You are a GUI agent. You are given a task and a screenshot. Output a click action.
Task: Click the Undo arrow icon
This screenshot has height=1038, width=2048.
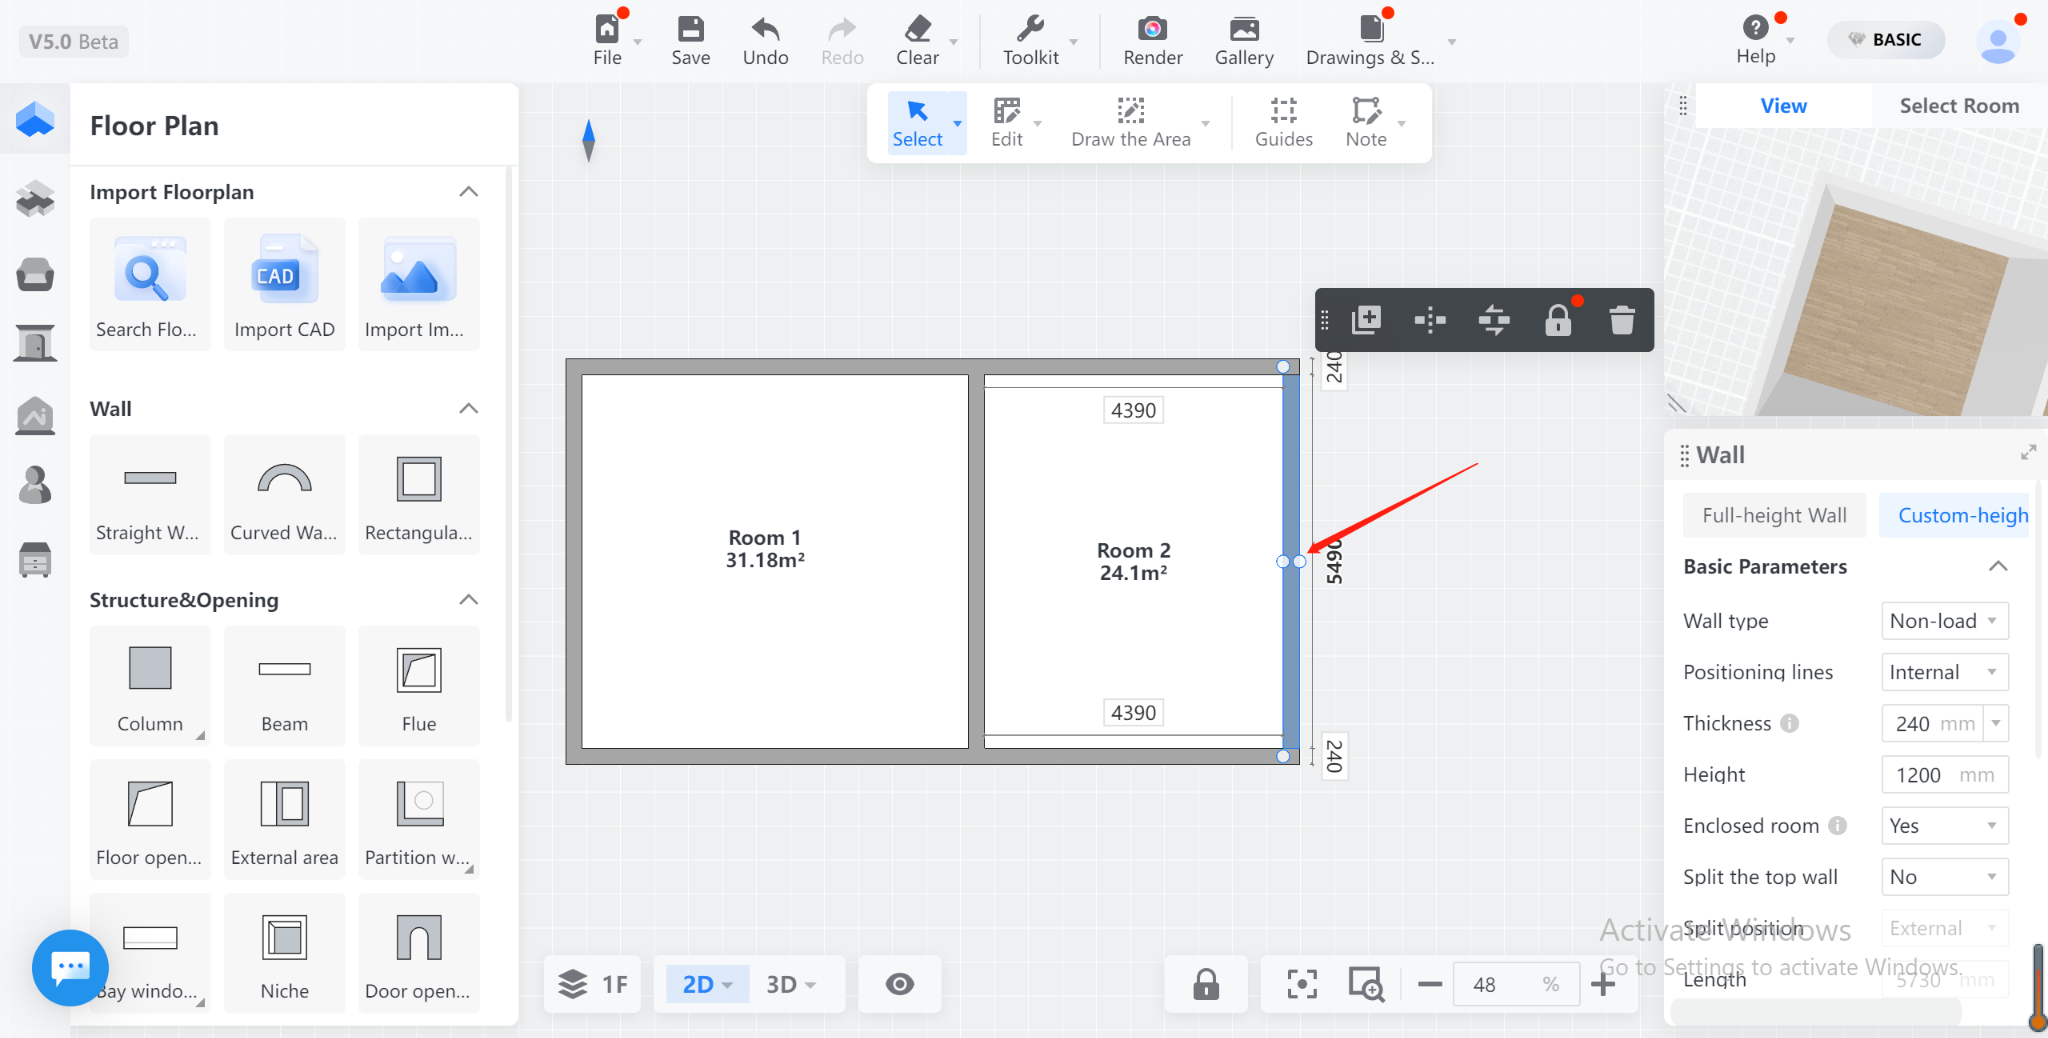coord(765,29)
